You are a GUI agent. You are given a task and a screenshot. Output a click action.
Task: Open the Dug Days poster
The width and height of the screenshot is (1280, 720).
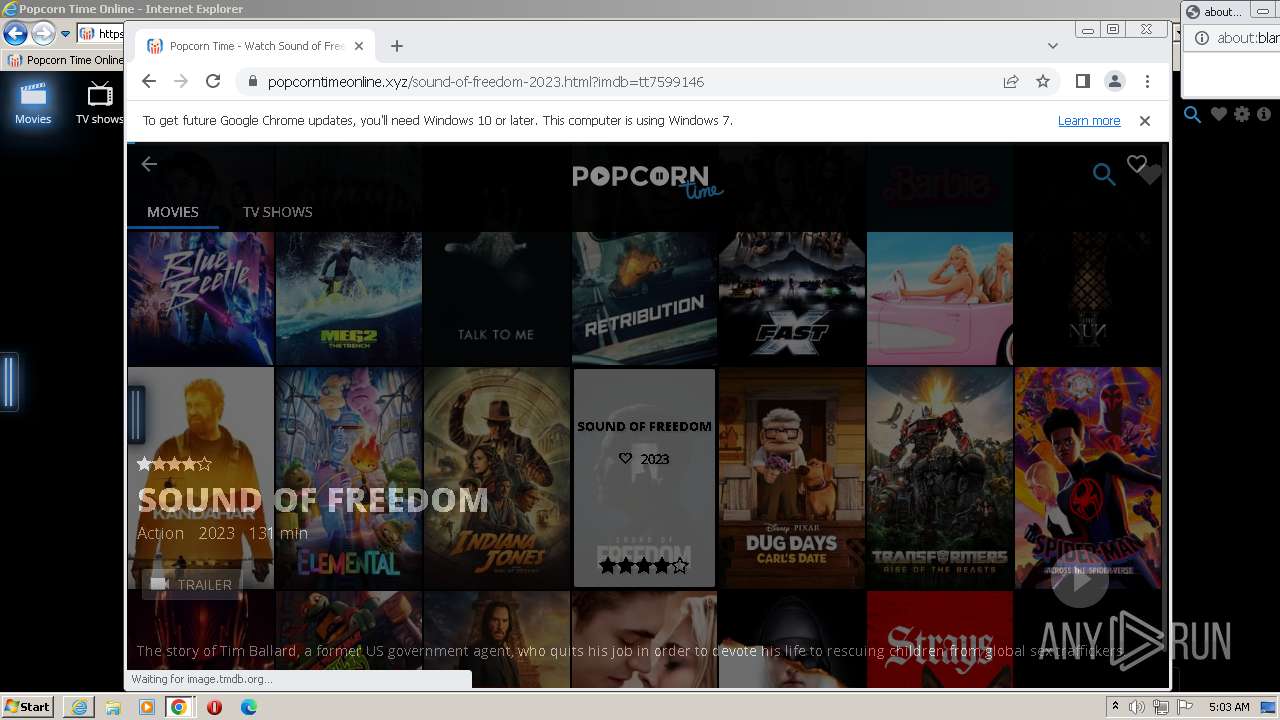coord(792,478)
